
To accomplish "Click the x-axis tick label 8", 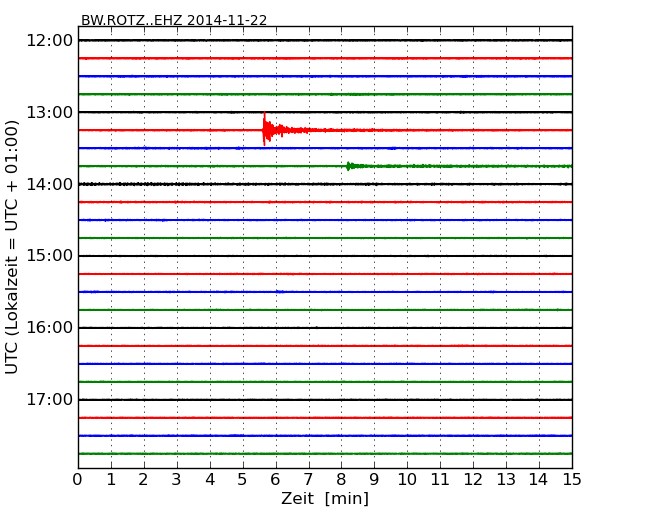I will (341, 480).
